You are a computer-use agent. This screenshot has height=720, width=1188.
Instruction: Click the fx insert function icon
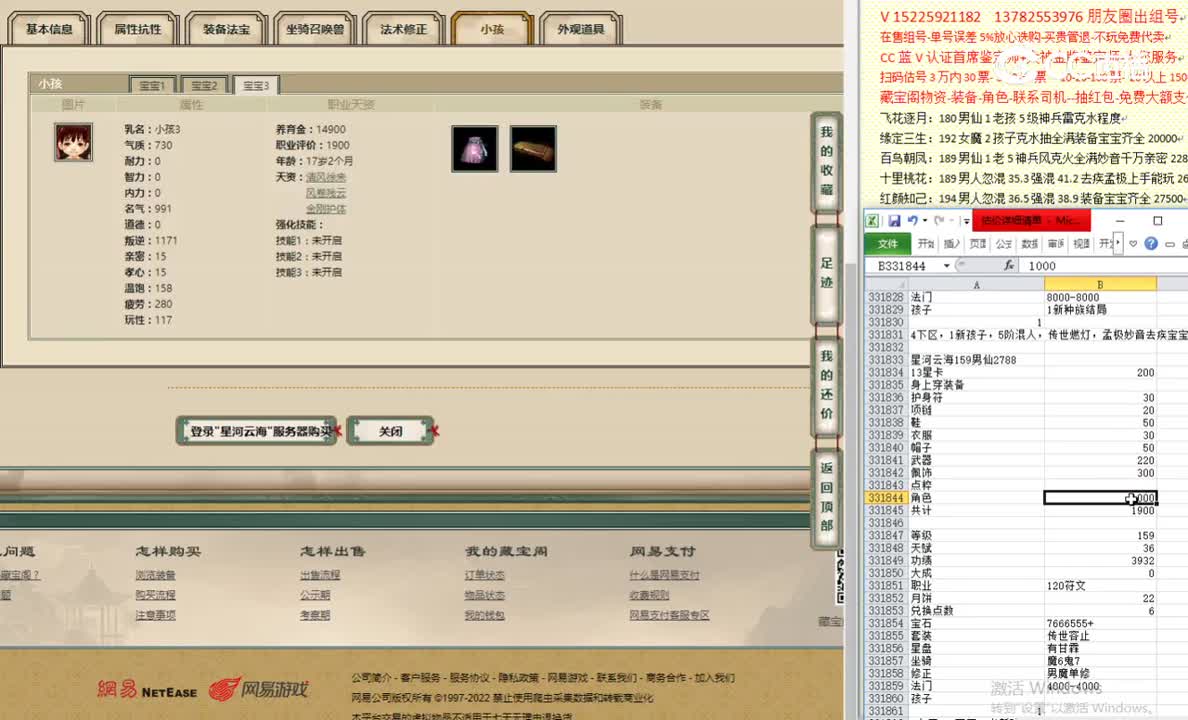(x=1011, y=264)
